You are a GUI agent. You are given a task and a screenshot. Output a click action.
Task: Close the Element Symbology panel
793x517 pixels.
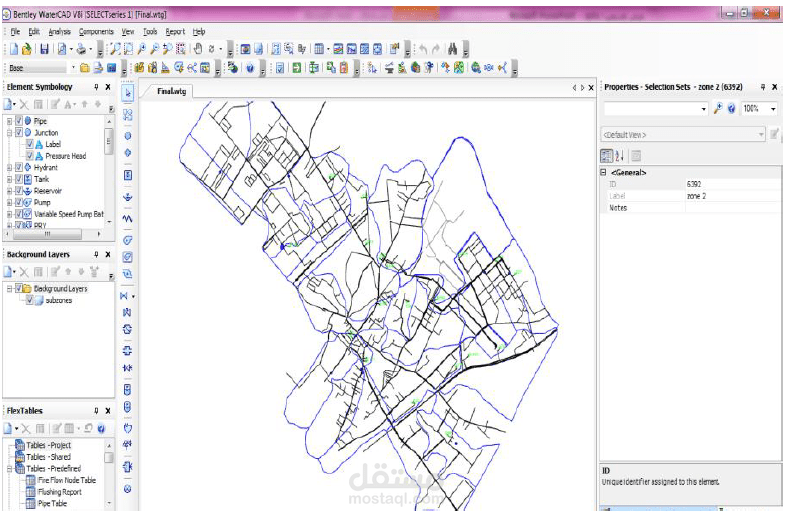pyautogui.click(x=108, y=87)
